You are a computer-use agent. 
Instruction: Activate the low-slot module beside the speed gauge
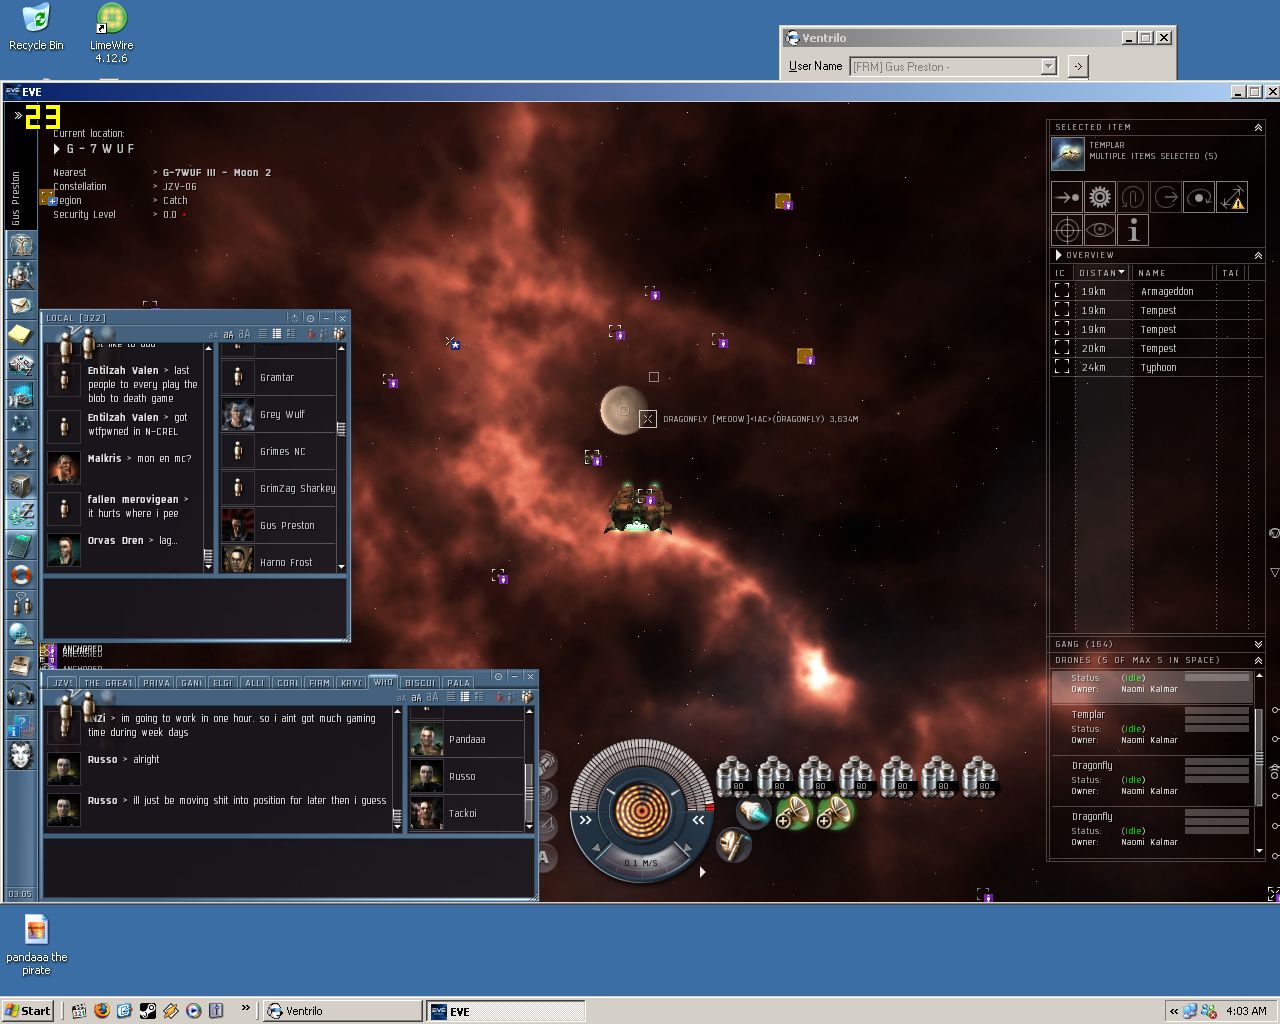coord(733,846)
